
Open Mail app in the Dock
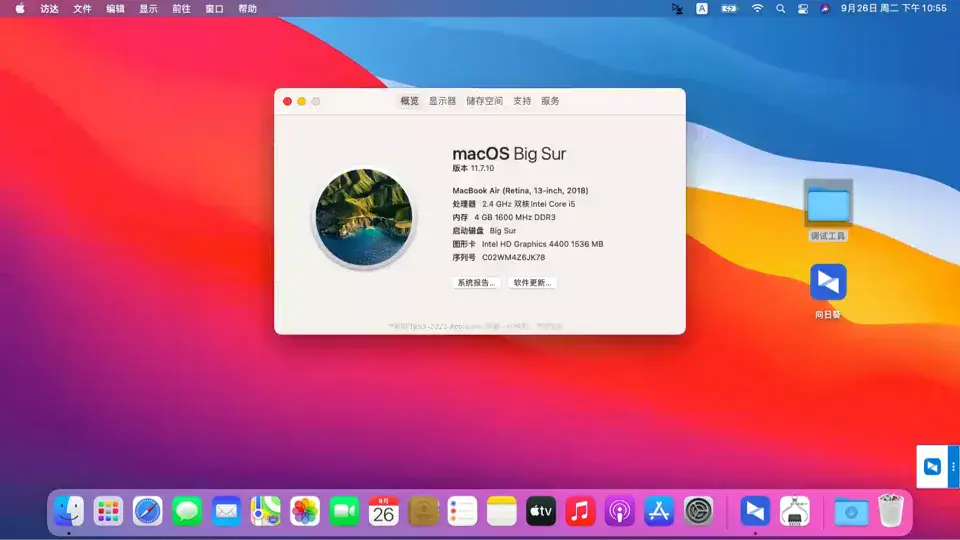tap(226, 511)
